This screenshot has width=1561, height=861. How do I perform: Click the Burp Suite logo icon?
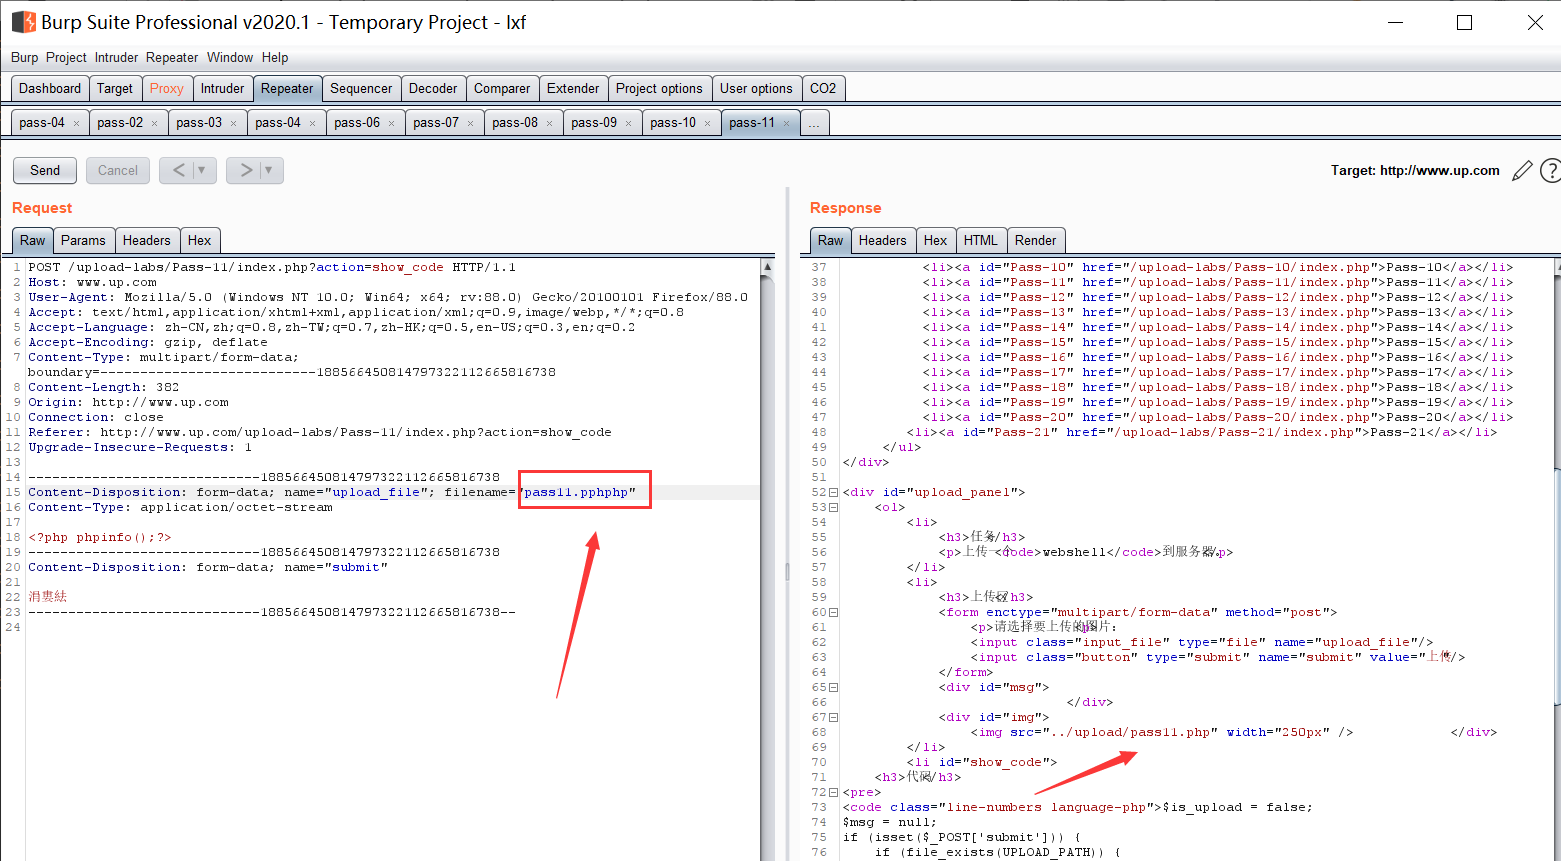23,21
